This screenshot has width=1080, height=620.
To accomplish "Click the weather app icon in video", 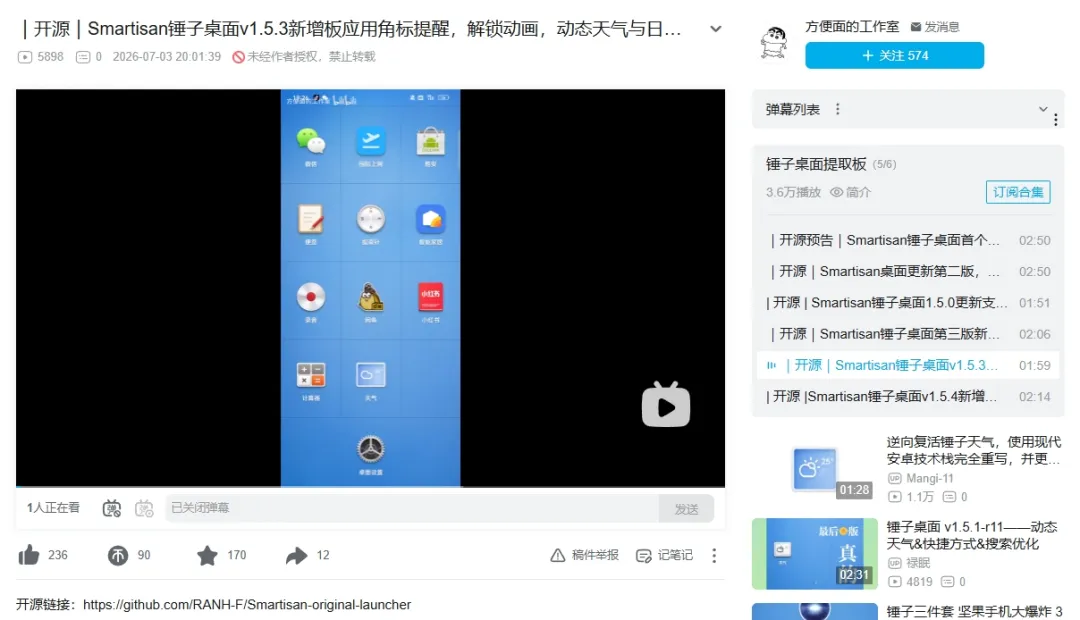I will (371, 375).
